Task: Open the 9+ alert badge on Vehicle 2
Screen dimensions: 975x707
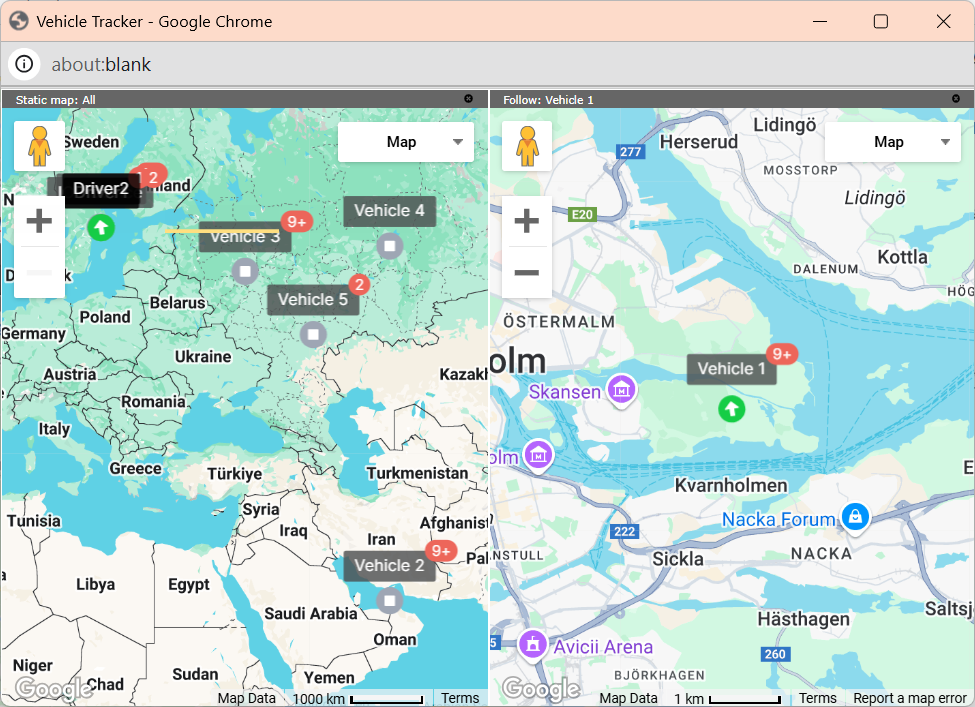Action: [441, 551]
